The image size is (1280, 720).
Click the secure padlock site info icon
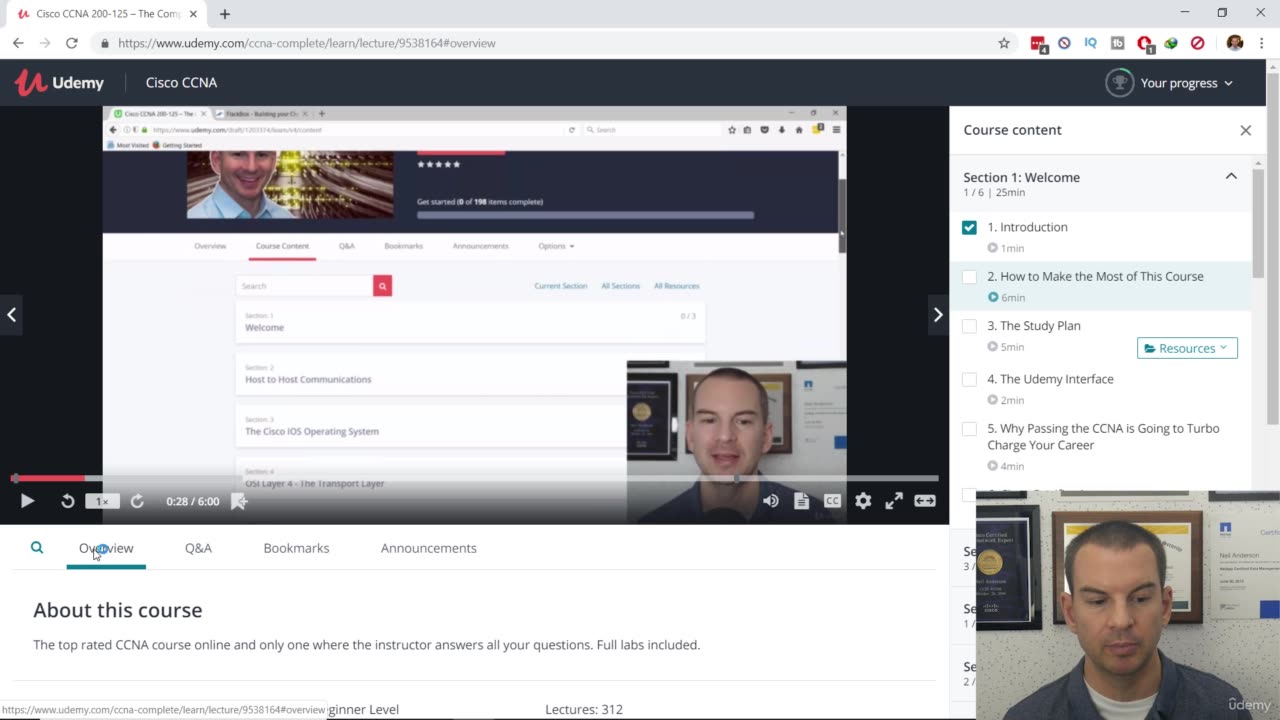tap(105, 43)
